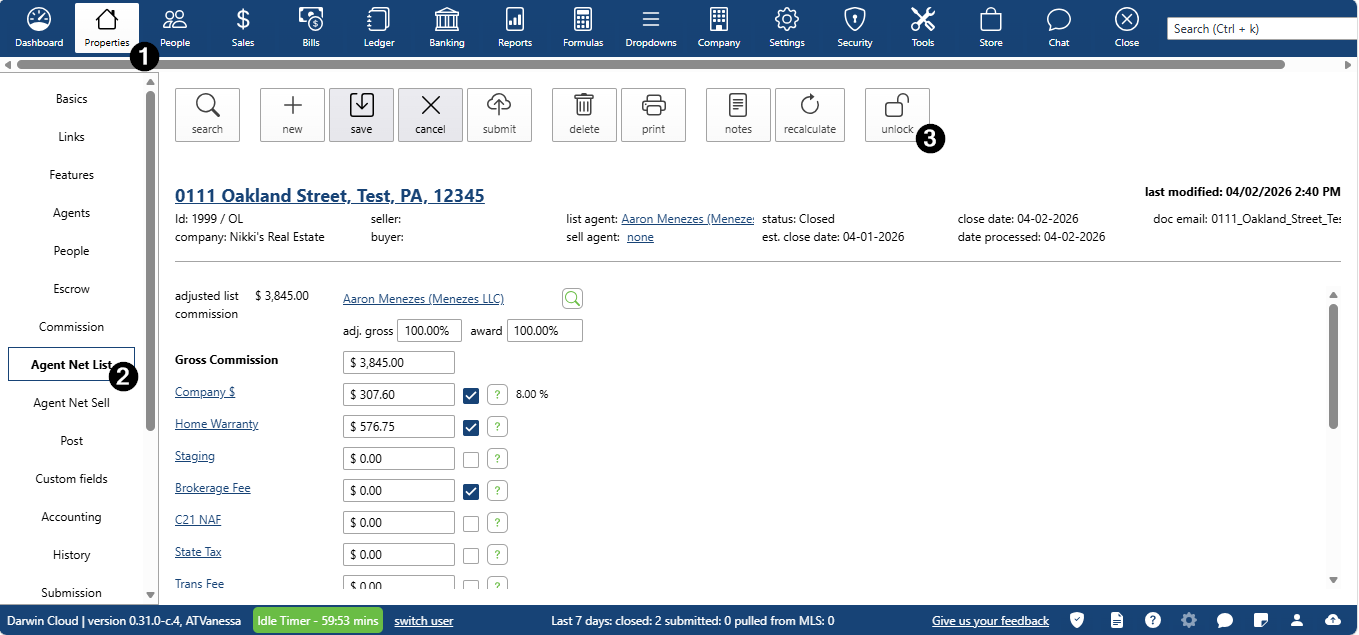Screen dimensions: 1359x635
Task: Uncheck the Company $ checkbox
Action: point(471,395)
